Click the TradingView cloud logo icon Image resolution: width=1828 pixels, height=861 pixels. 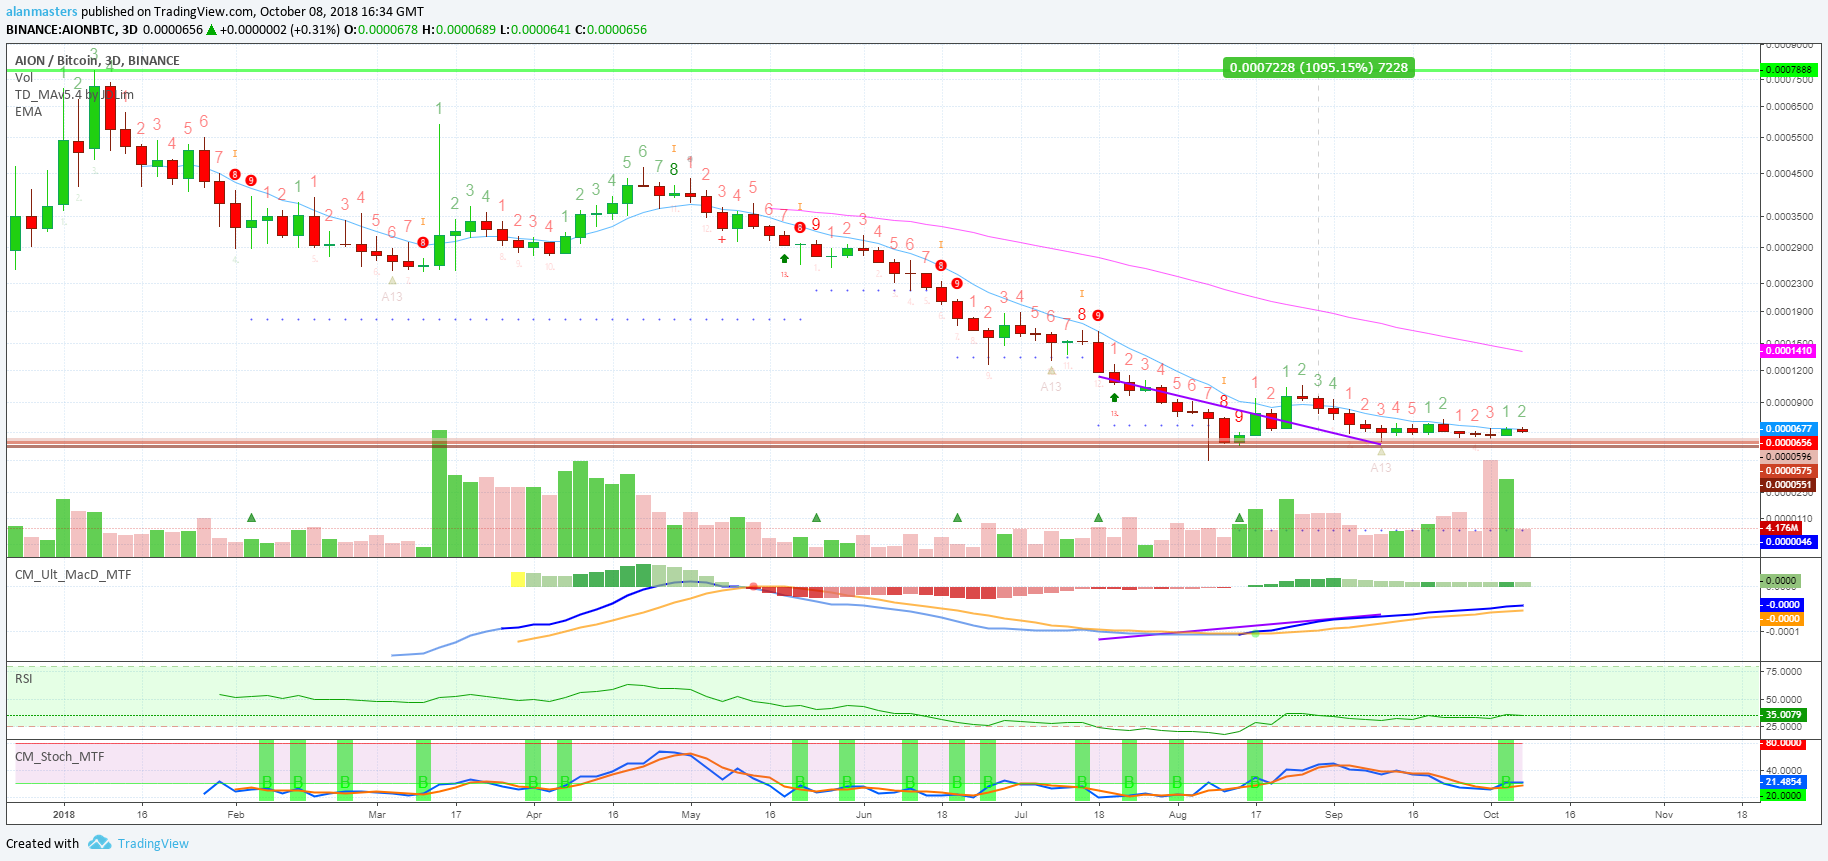pos(99,843)
